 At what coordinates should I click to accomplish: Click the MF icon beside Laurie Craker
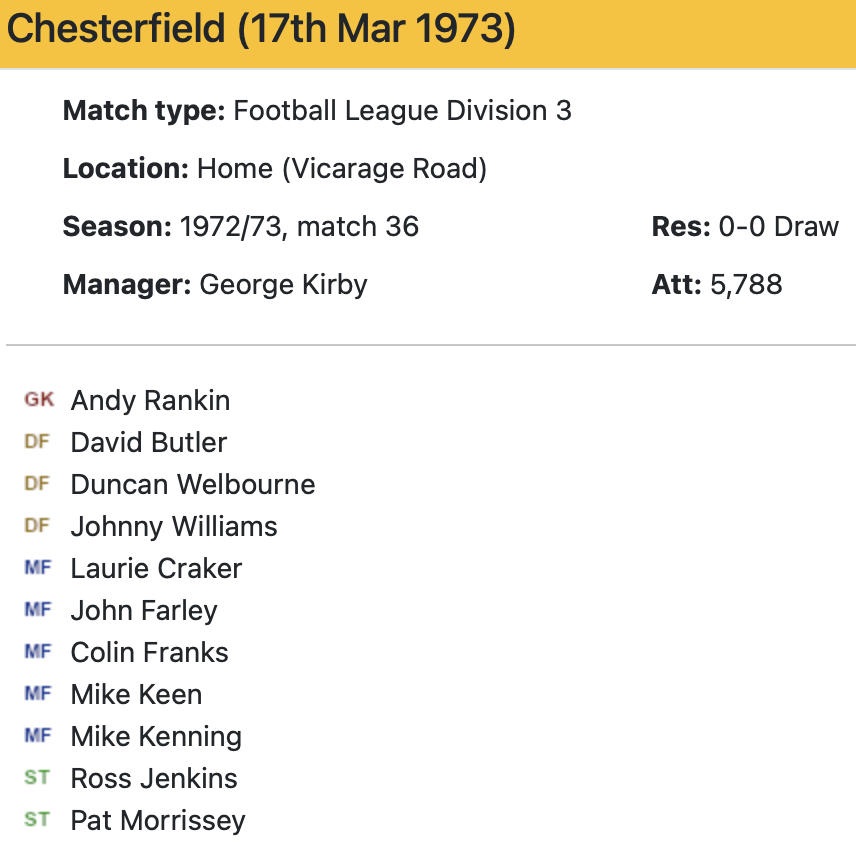click(x=37, y=568)
